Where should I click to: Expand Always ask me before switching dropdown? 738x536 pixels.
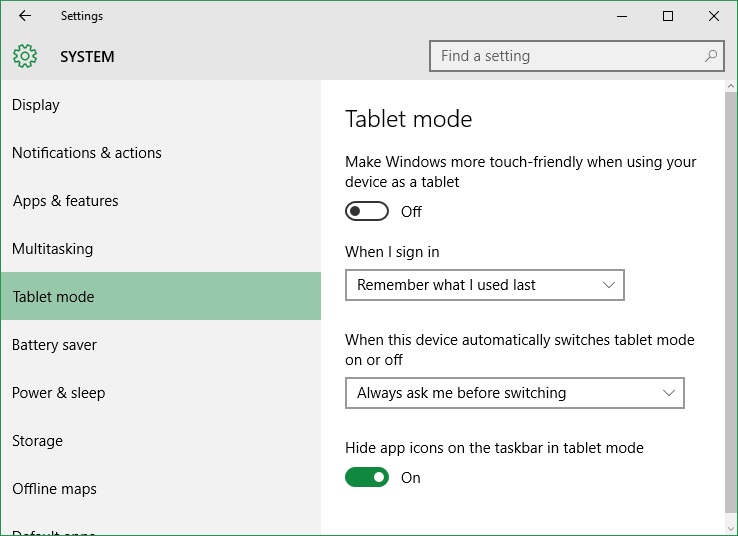pyautogui.click(x=514, y=392)
